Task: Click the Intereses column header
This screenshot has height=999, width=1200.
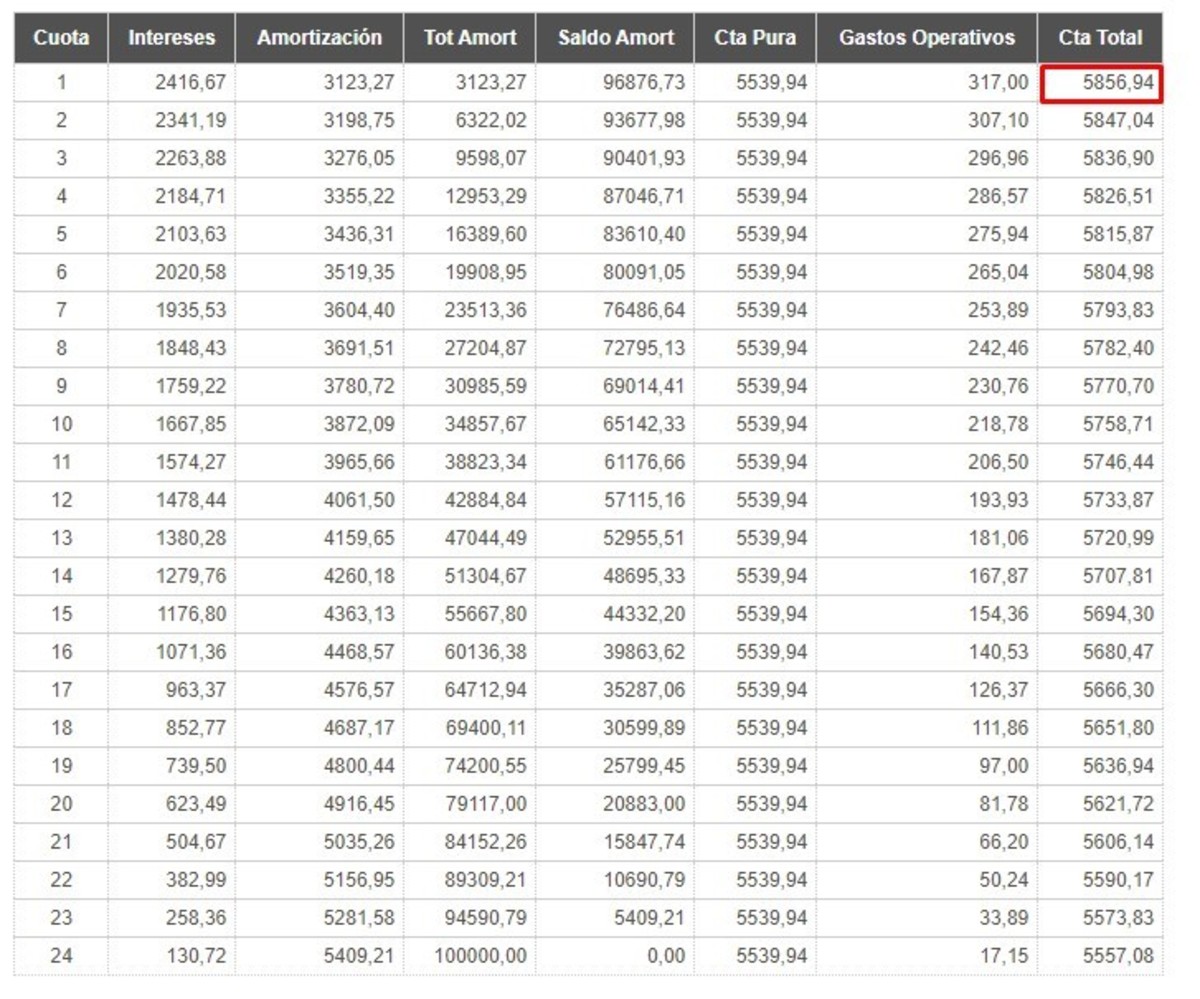Action: (171, 38)
